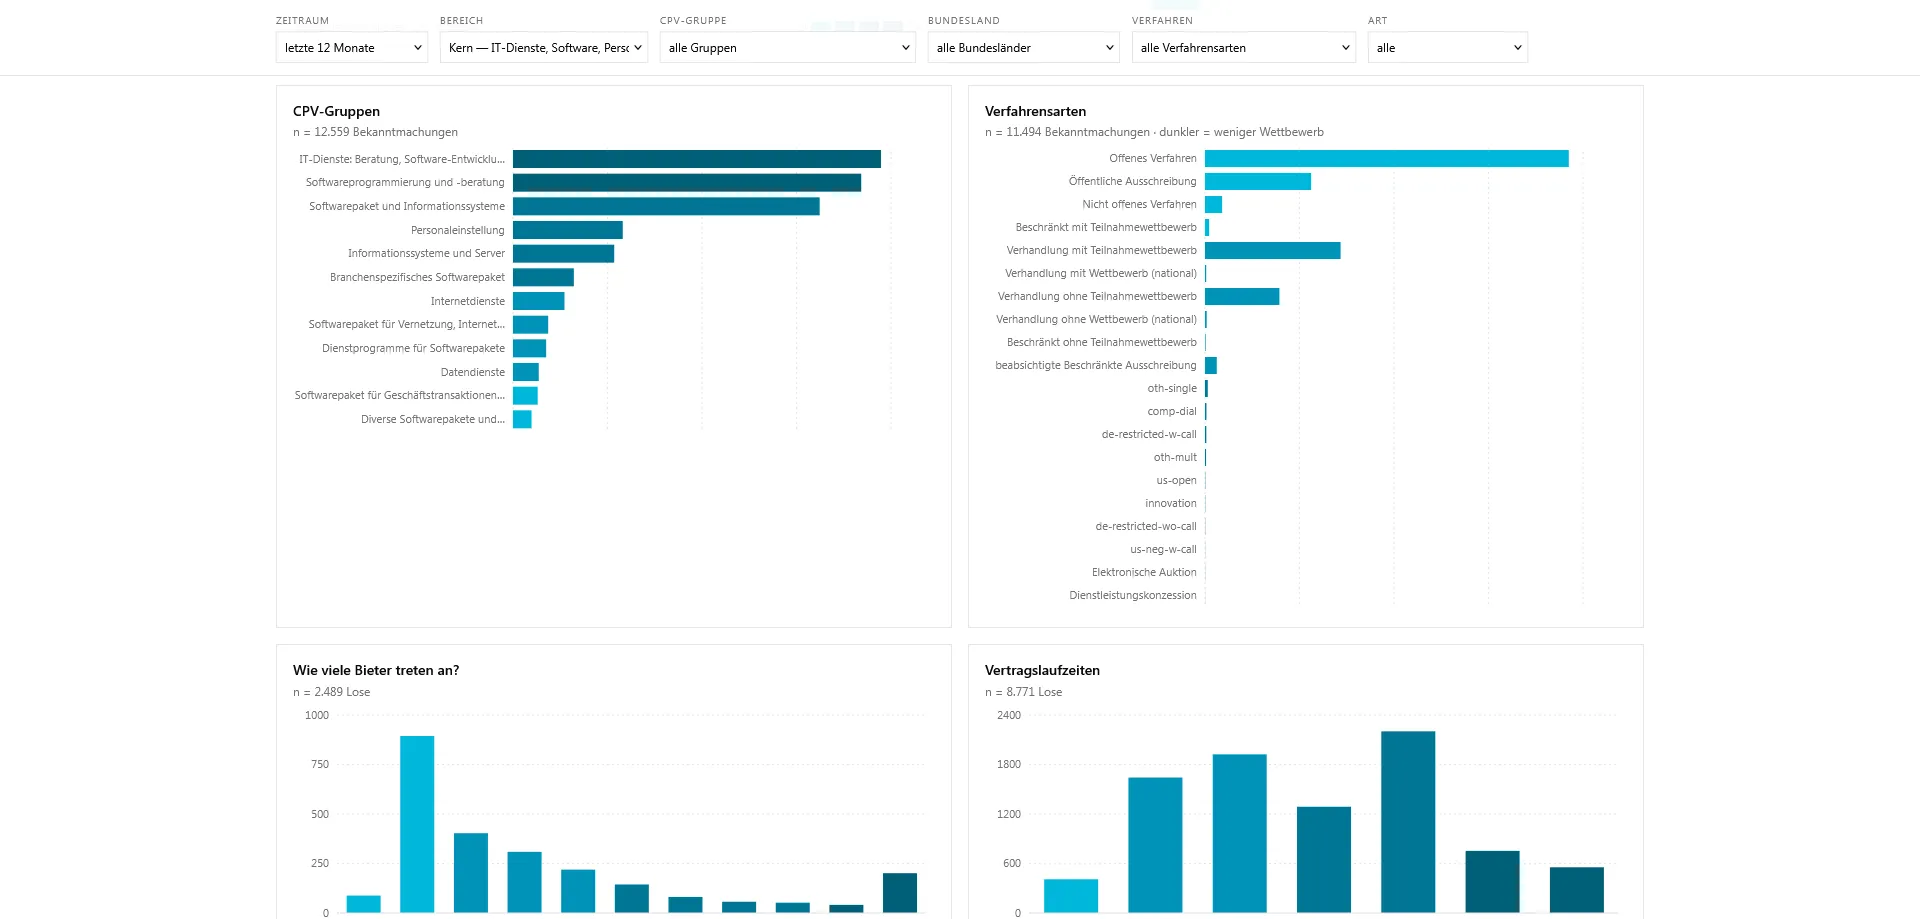Click the 'n = 12.559 Bekanntmachungen' subtitle

point(375,132)
